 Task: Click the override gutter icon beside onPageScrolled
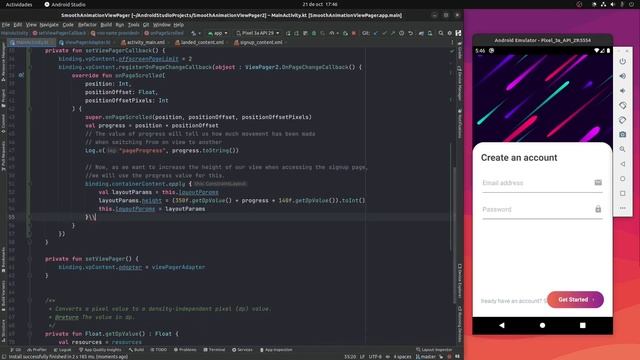[21, 76]
